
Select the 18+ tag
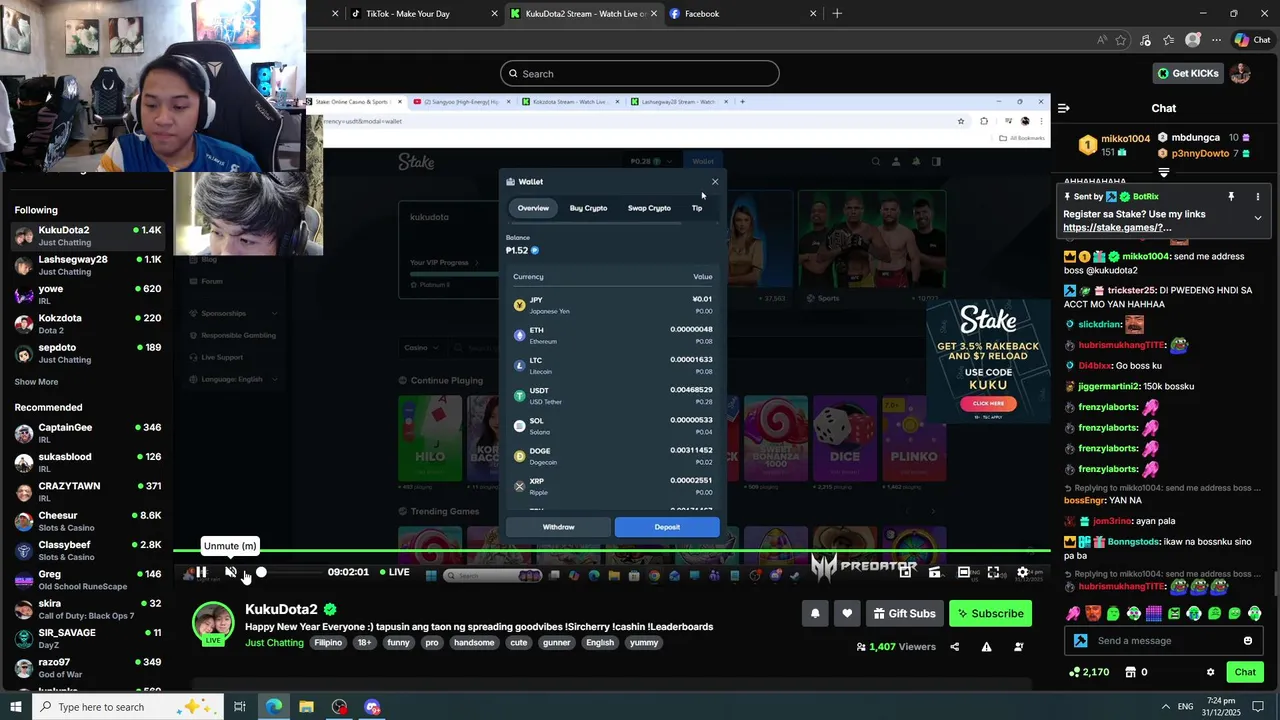click(x=364, y=642)
